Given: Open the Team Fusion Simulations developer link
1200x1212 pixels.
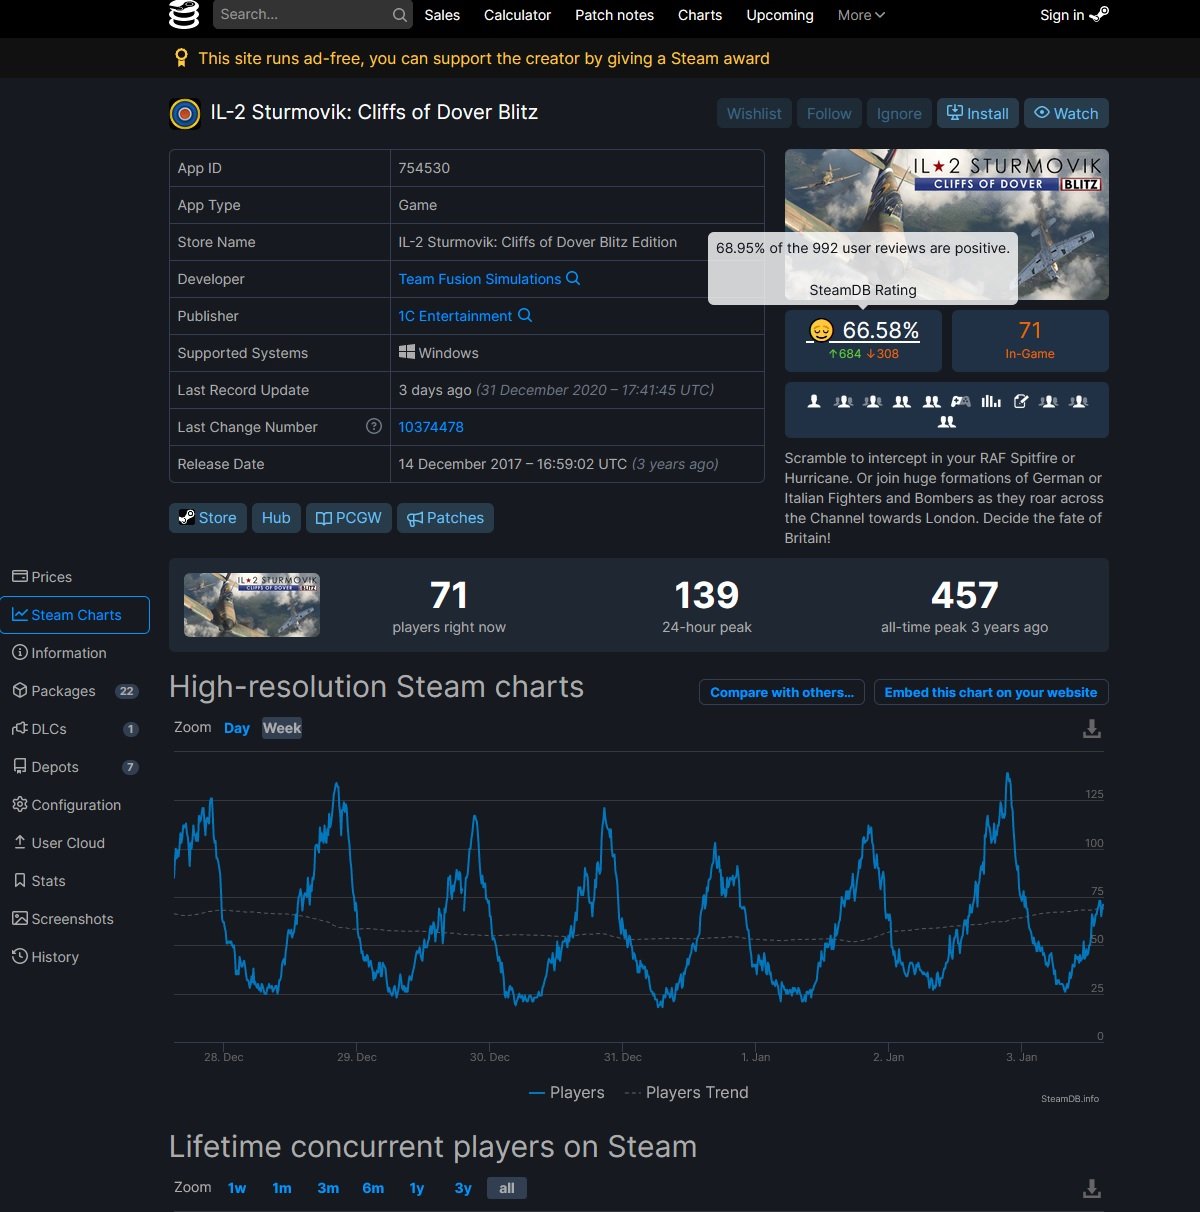Looking at the screenshot, I should click(x=480, y=279).
